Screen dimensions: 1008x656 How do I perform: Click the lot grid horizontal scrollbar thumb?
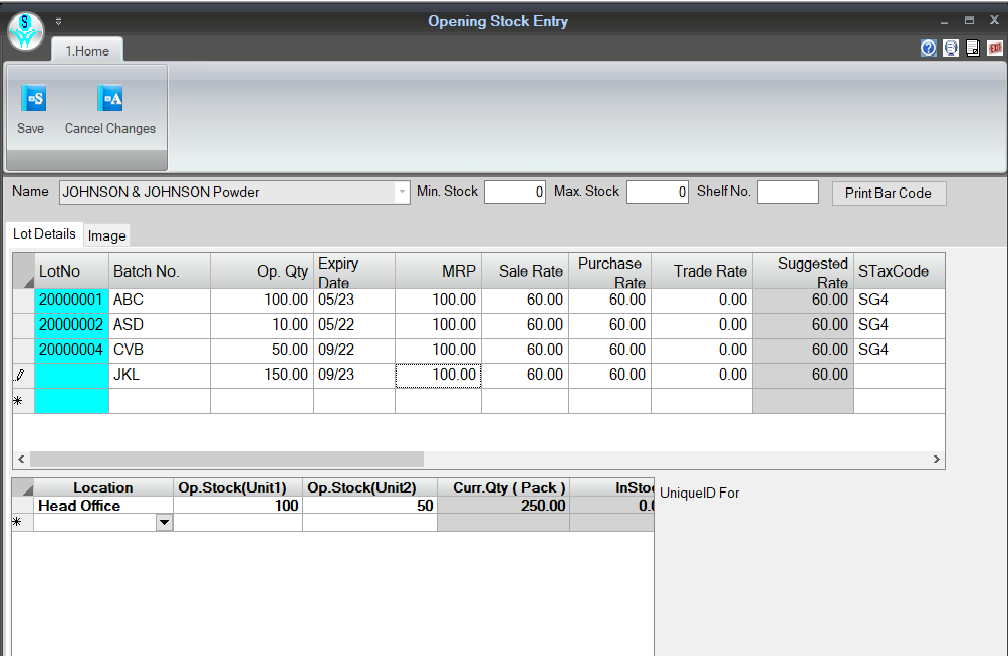[x=227, y=459]
